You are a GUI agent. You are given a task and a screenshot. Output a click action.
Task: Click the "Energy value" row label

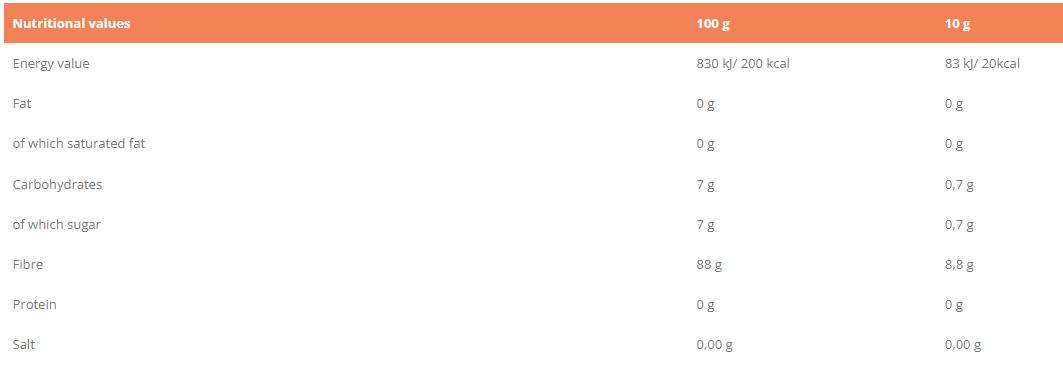pyautogui.click(x=51, y=64)
